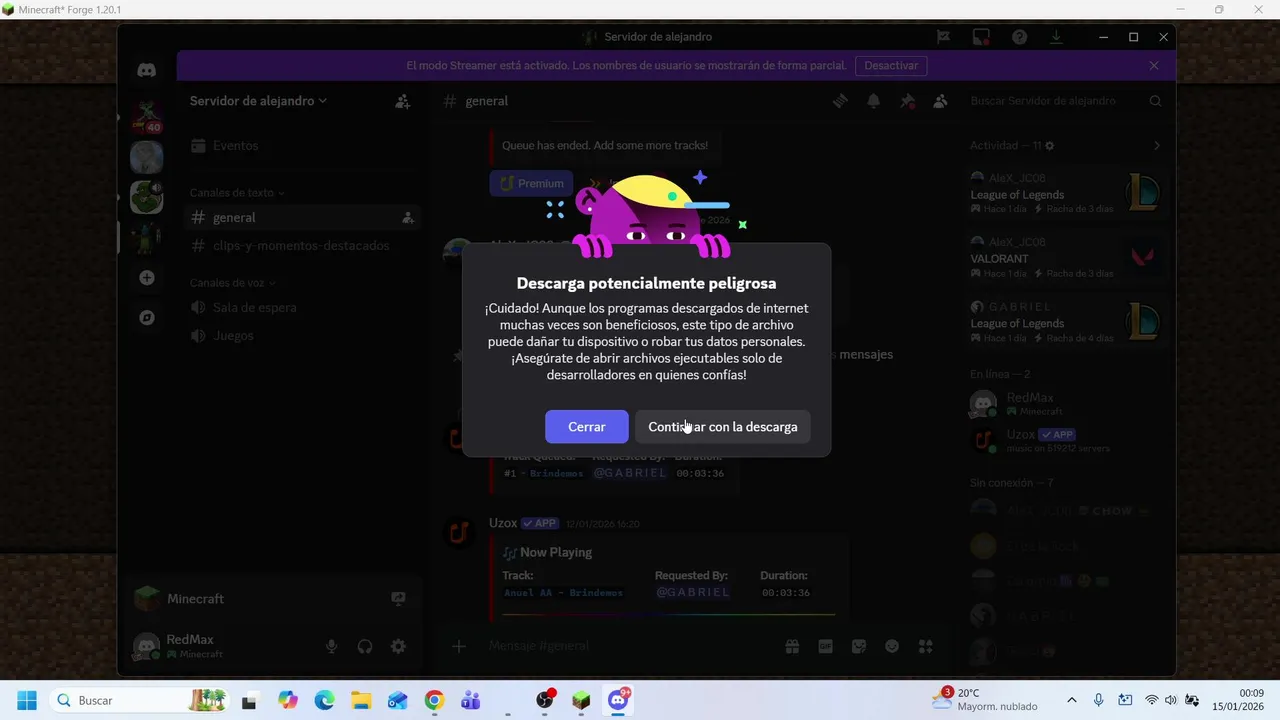This screenshot has height=720, width=1280.
Task: Open the apps launcher icon in message bar
Action: 926,646
